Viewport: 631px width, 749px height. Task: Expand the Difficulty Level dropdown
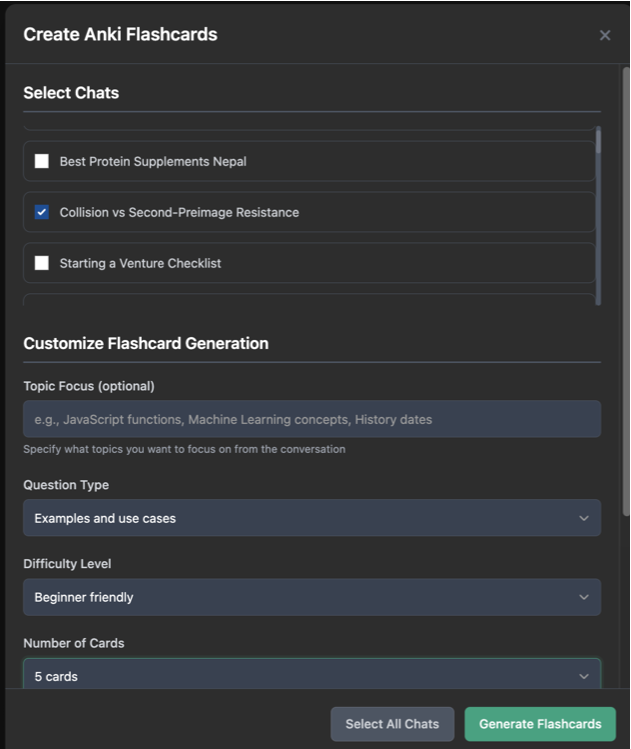pos(312,597)
